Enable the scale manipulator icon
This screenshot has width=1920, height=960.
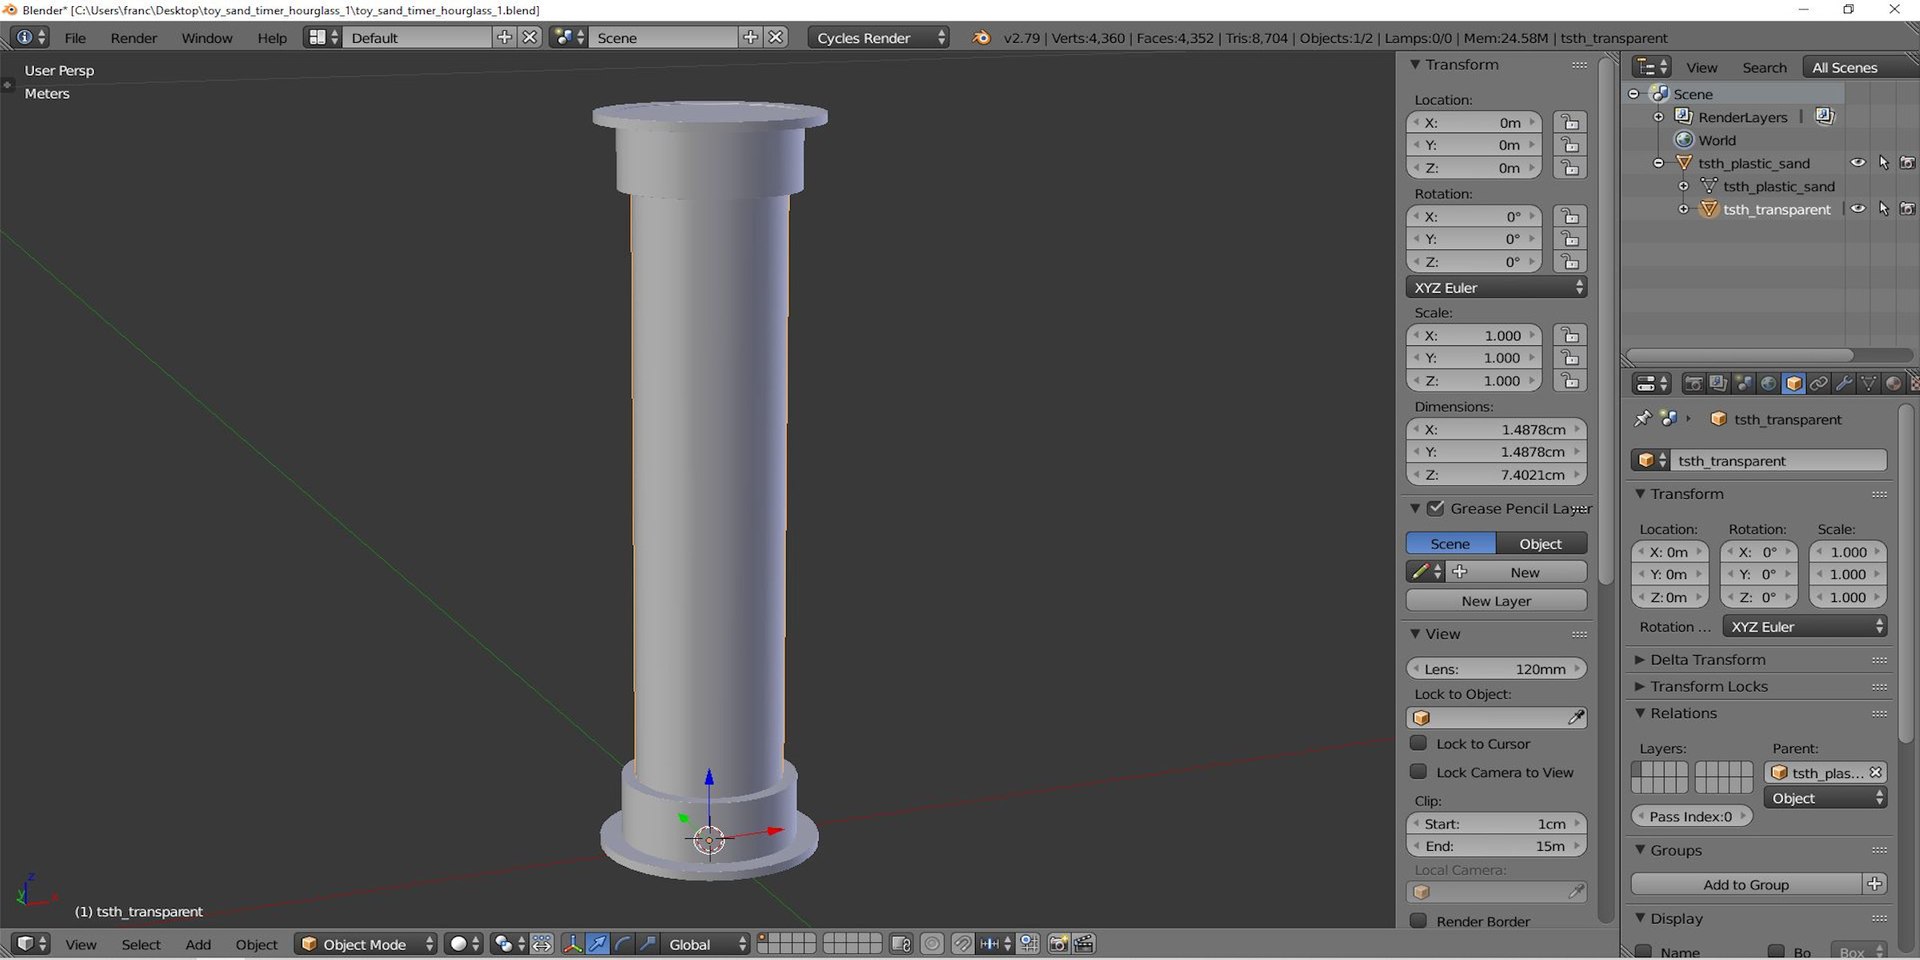648,944
